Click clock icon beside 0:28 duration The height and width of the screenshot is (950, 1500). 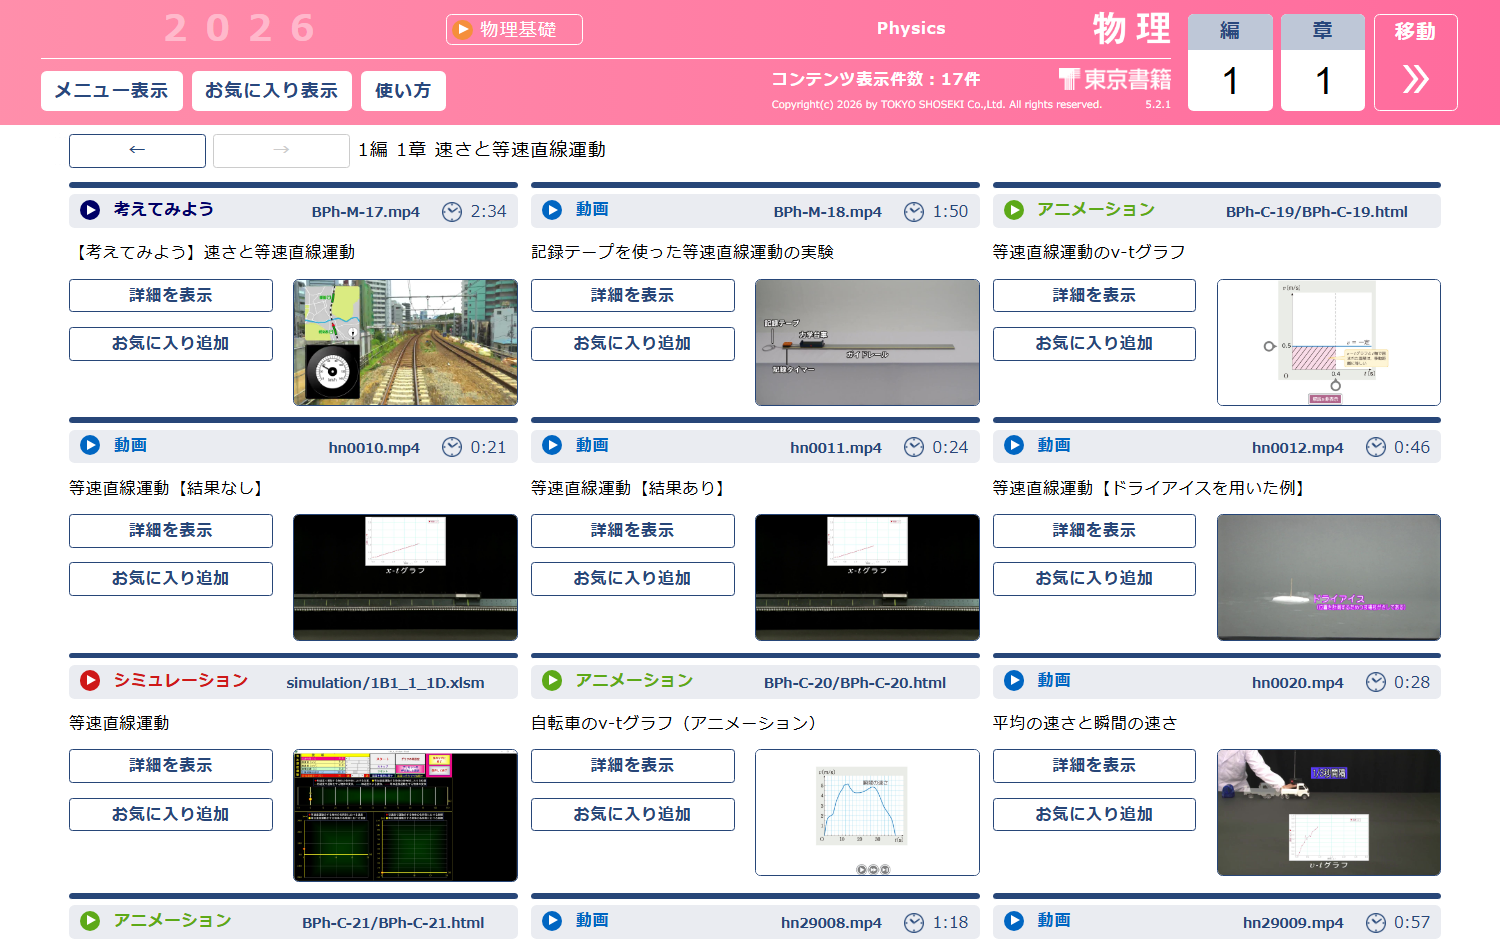1376,682
